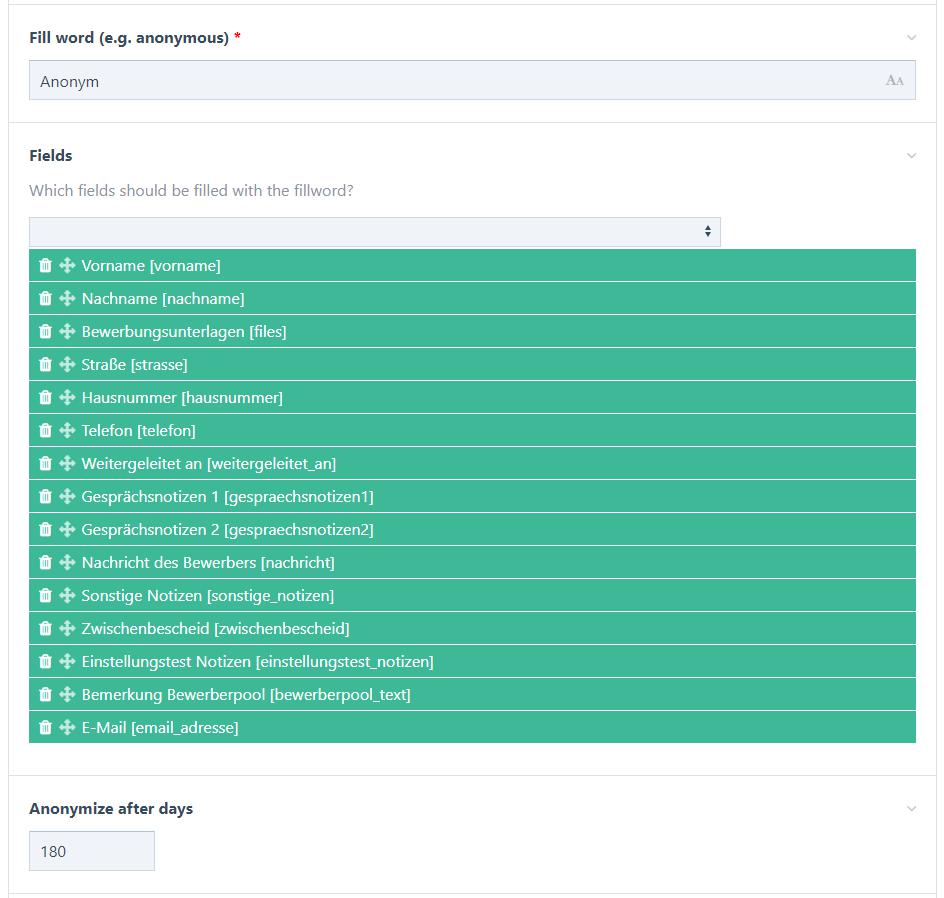Collapse the Anonymize after days chevron
Image resolution: width=944 pixels, height=898 pixels.
tap(911, 809)
